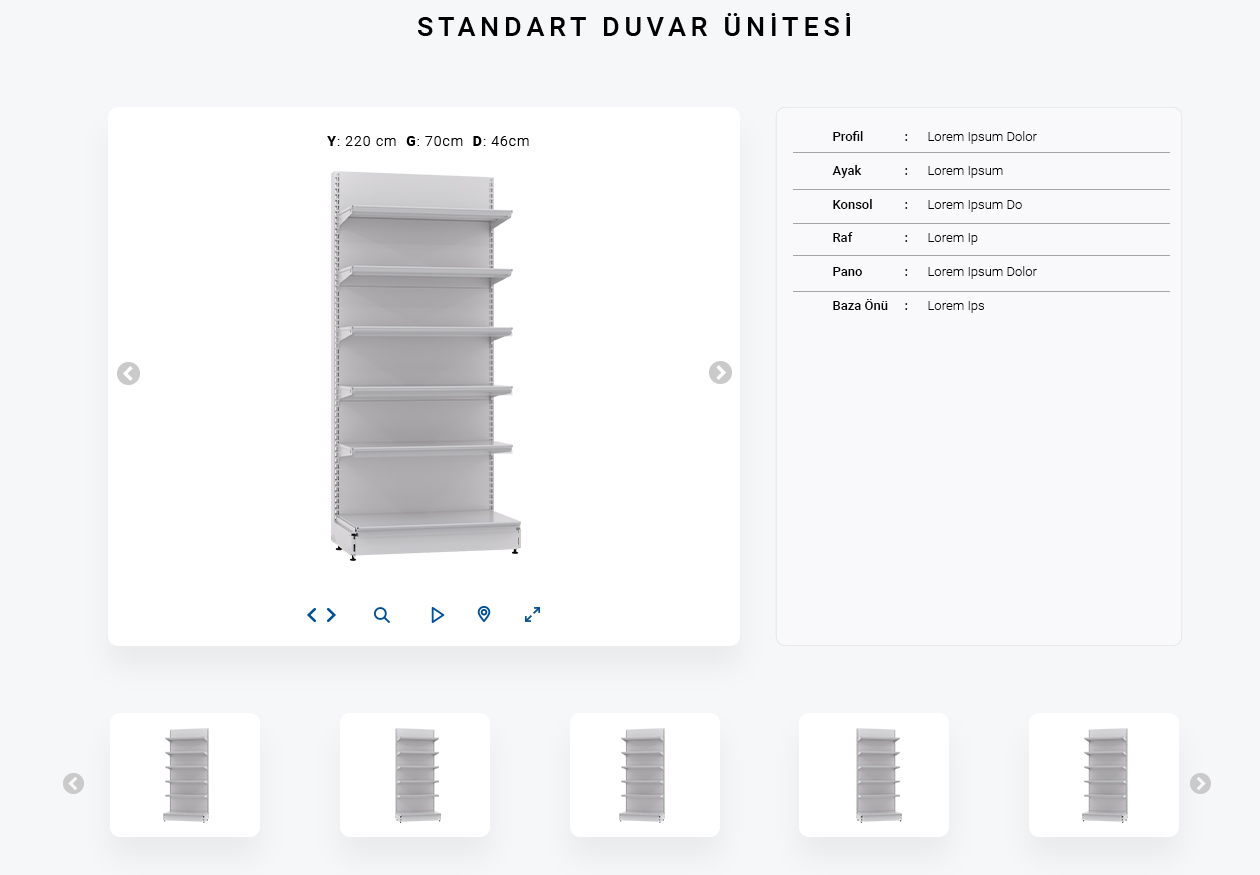Select the fourth shelf thumbnail
The height and width of the screenshot is (875, 1260).
pyautogui.click(x=874, y=775)
